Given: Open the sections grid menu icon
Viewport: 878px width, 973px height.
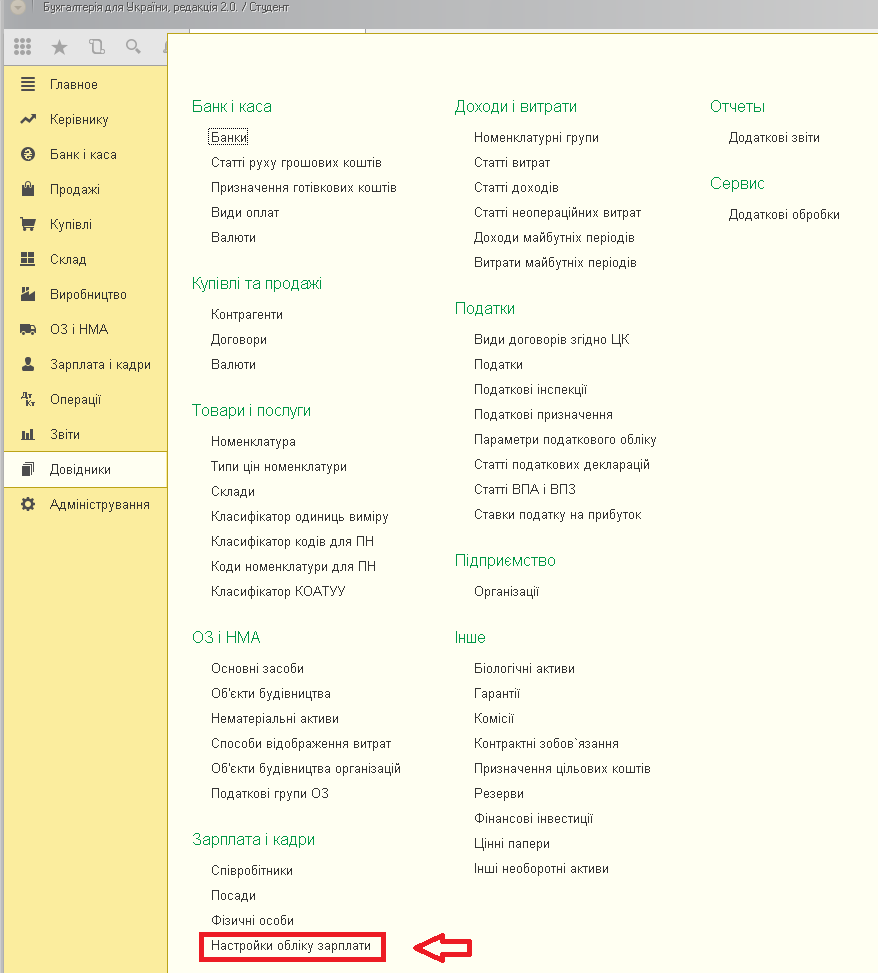Looking at the screenshot, I should coord(22,47).
